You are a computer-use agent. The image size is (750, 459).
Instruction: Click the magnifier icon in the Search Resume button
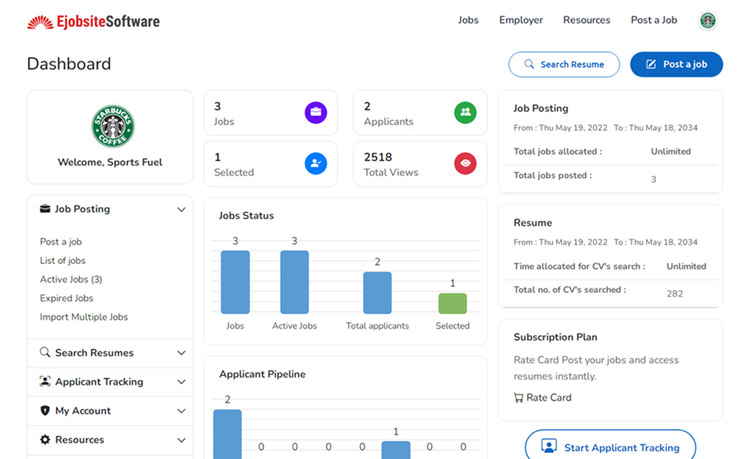(529, 64)
